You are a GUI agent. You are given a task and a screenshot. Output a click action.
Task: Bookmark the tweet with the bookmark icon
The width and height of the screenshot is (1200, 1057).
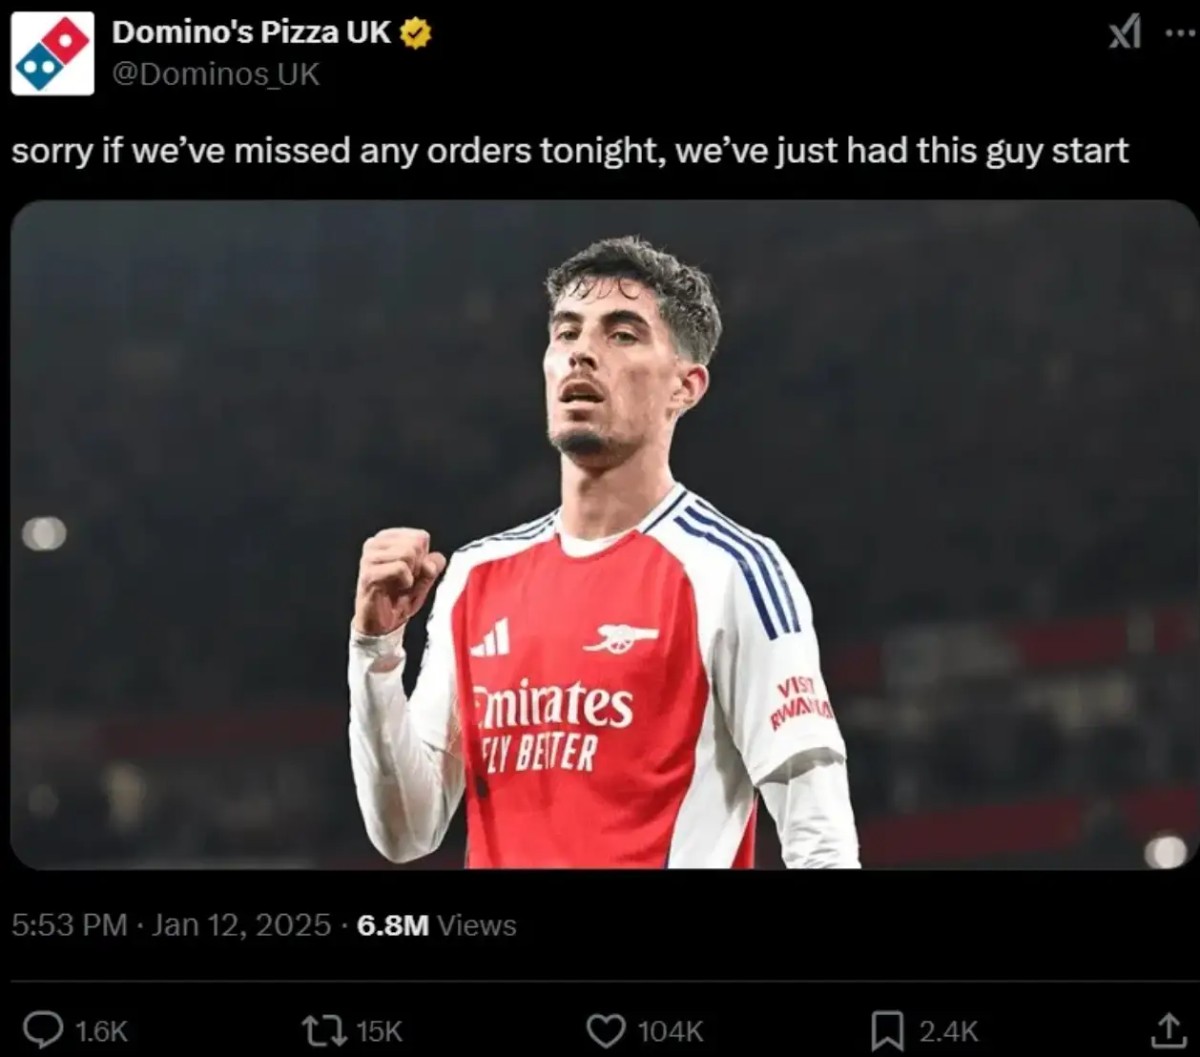point(887,1030)
